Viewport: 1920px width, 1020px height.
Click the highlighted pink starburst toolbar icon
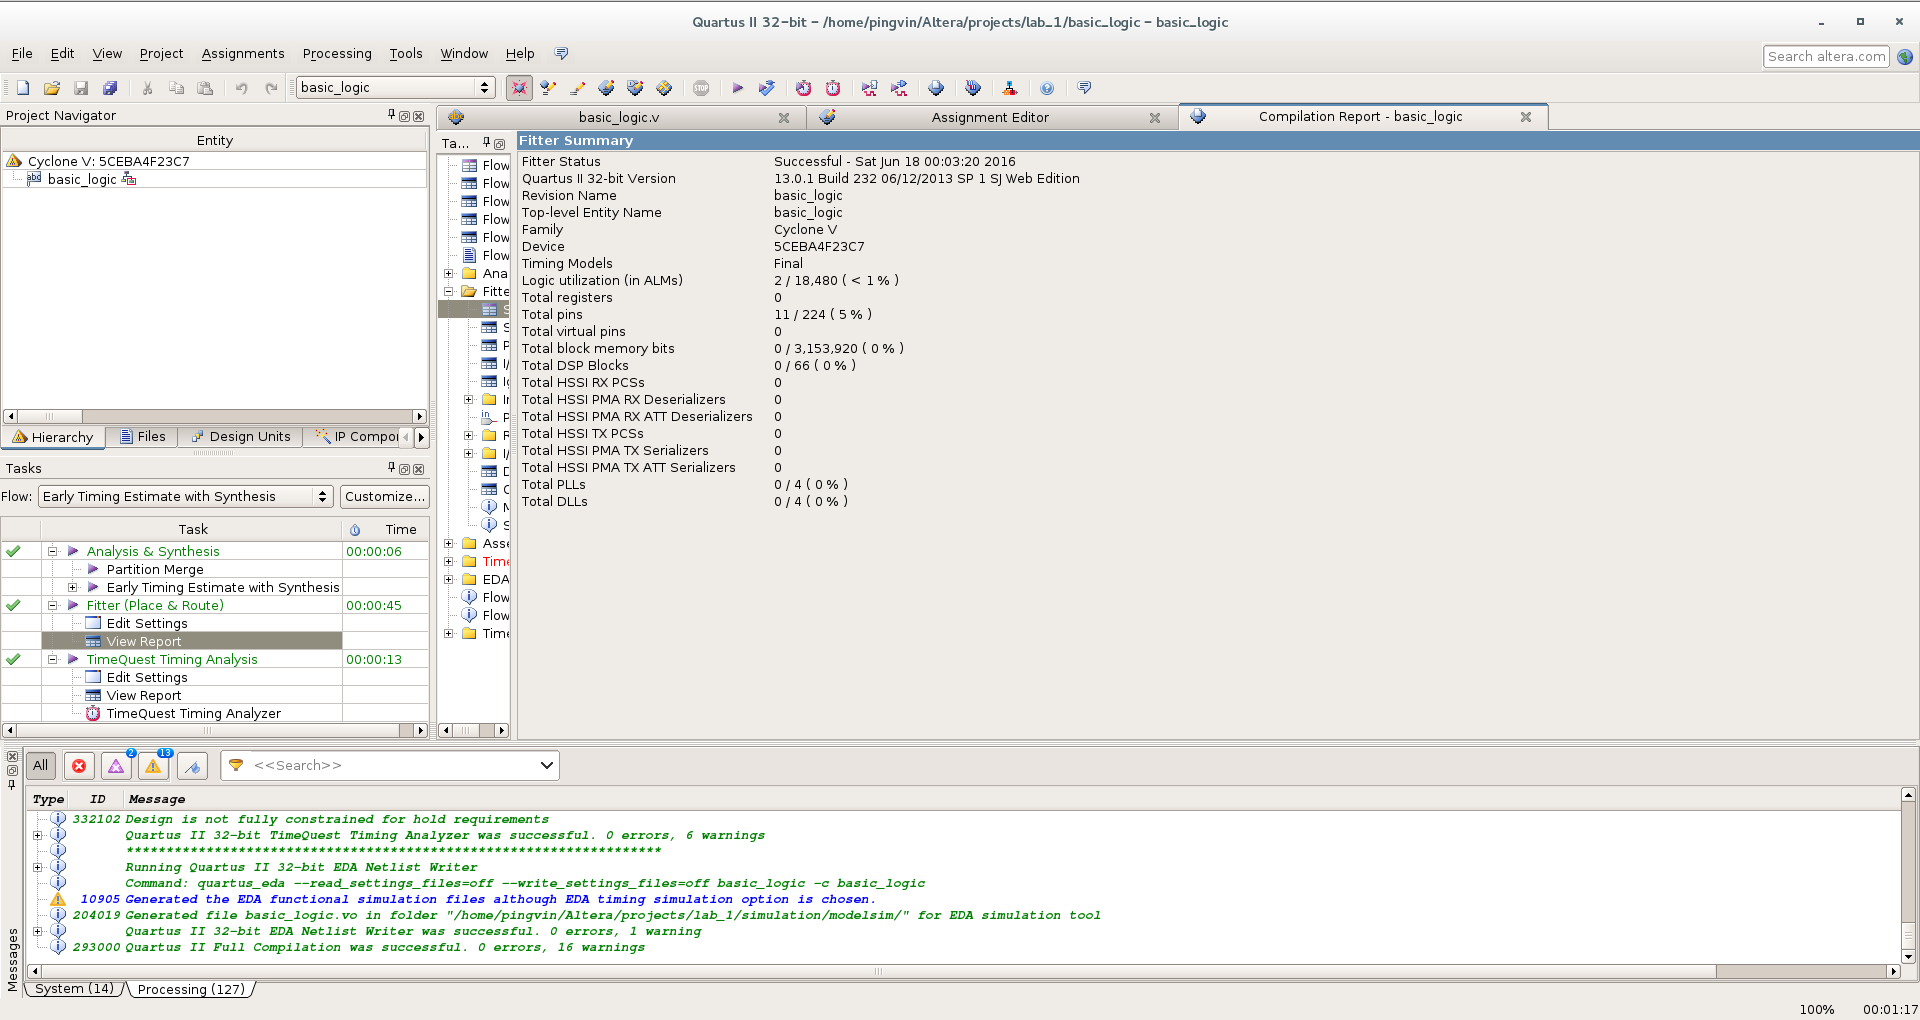[x=519, y=88]
